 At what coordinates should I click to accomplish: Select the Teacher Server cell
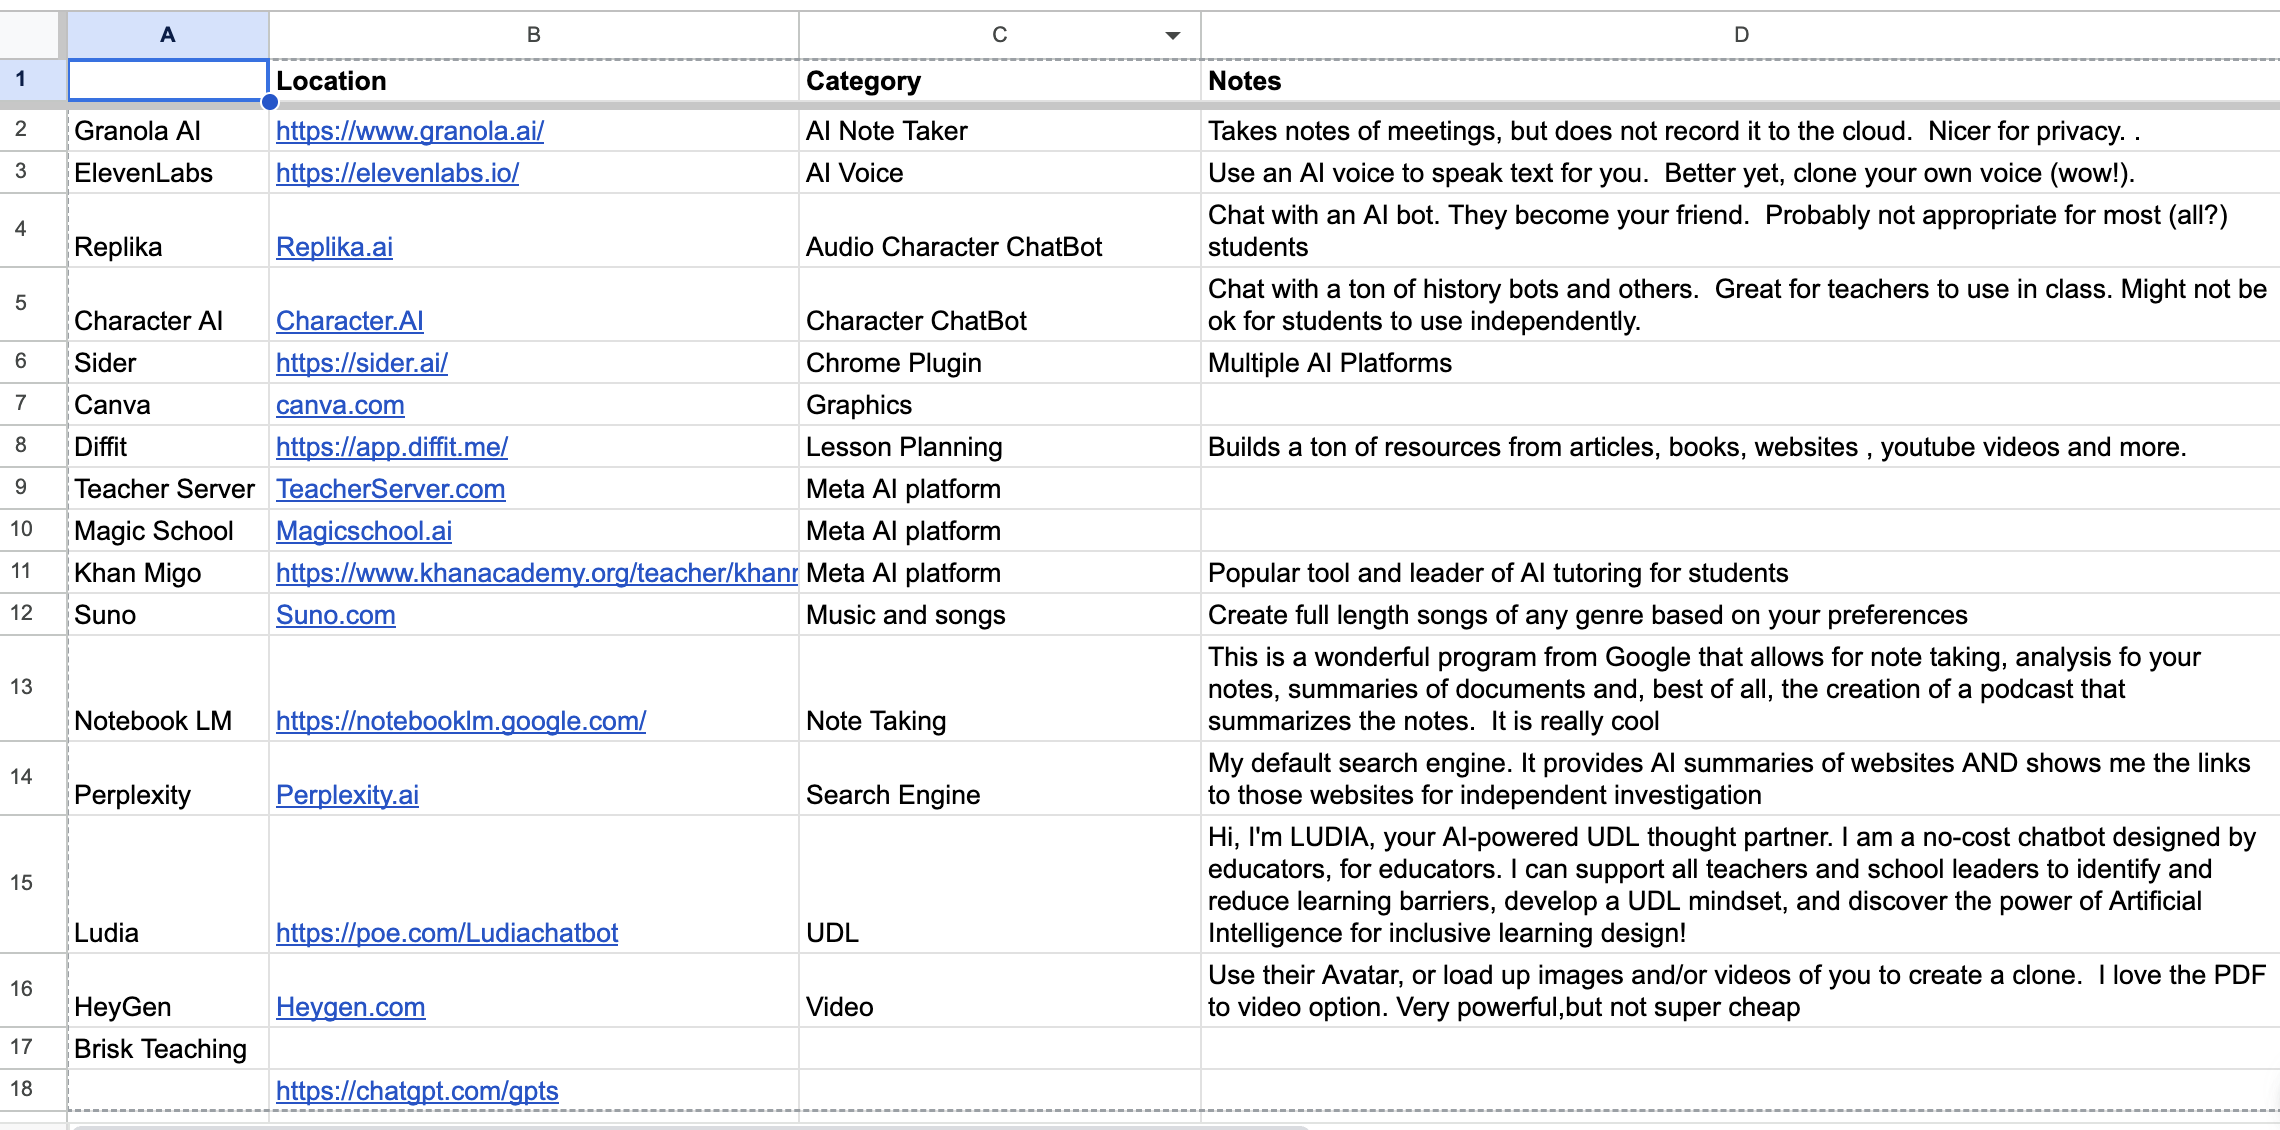point(168,489)
